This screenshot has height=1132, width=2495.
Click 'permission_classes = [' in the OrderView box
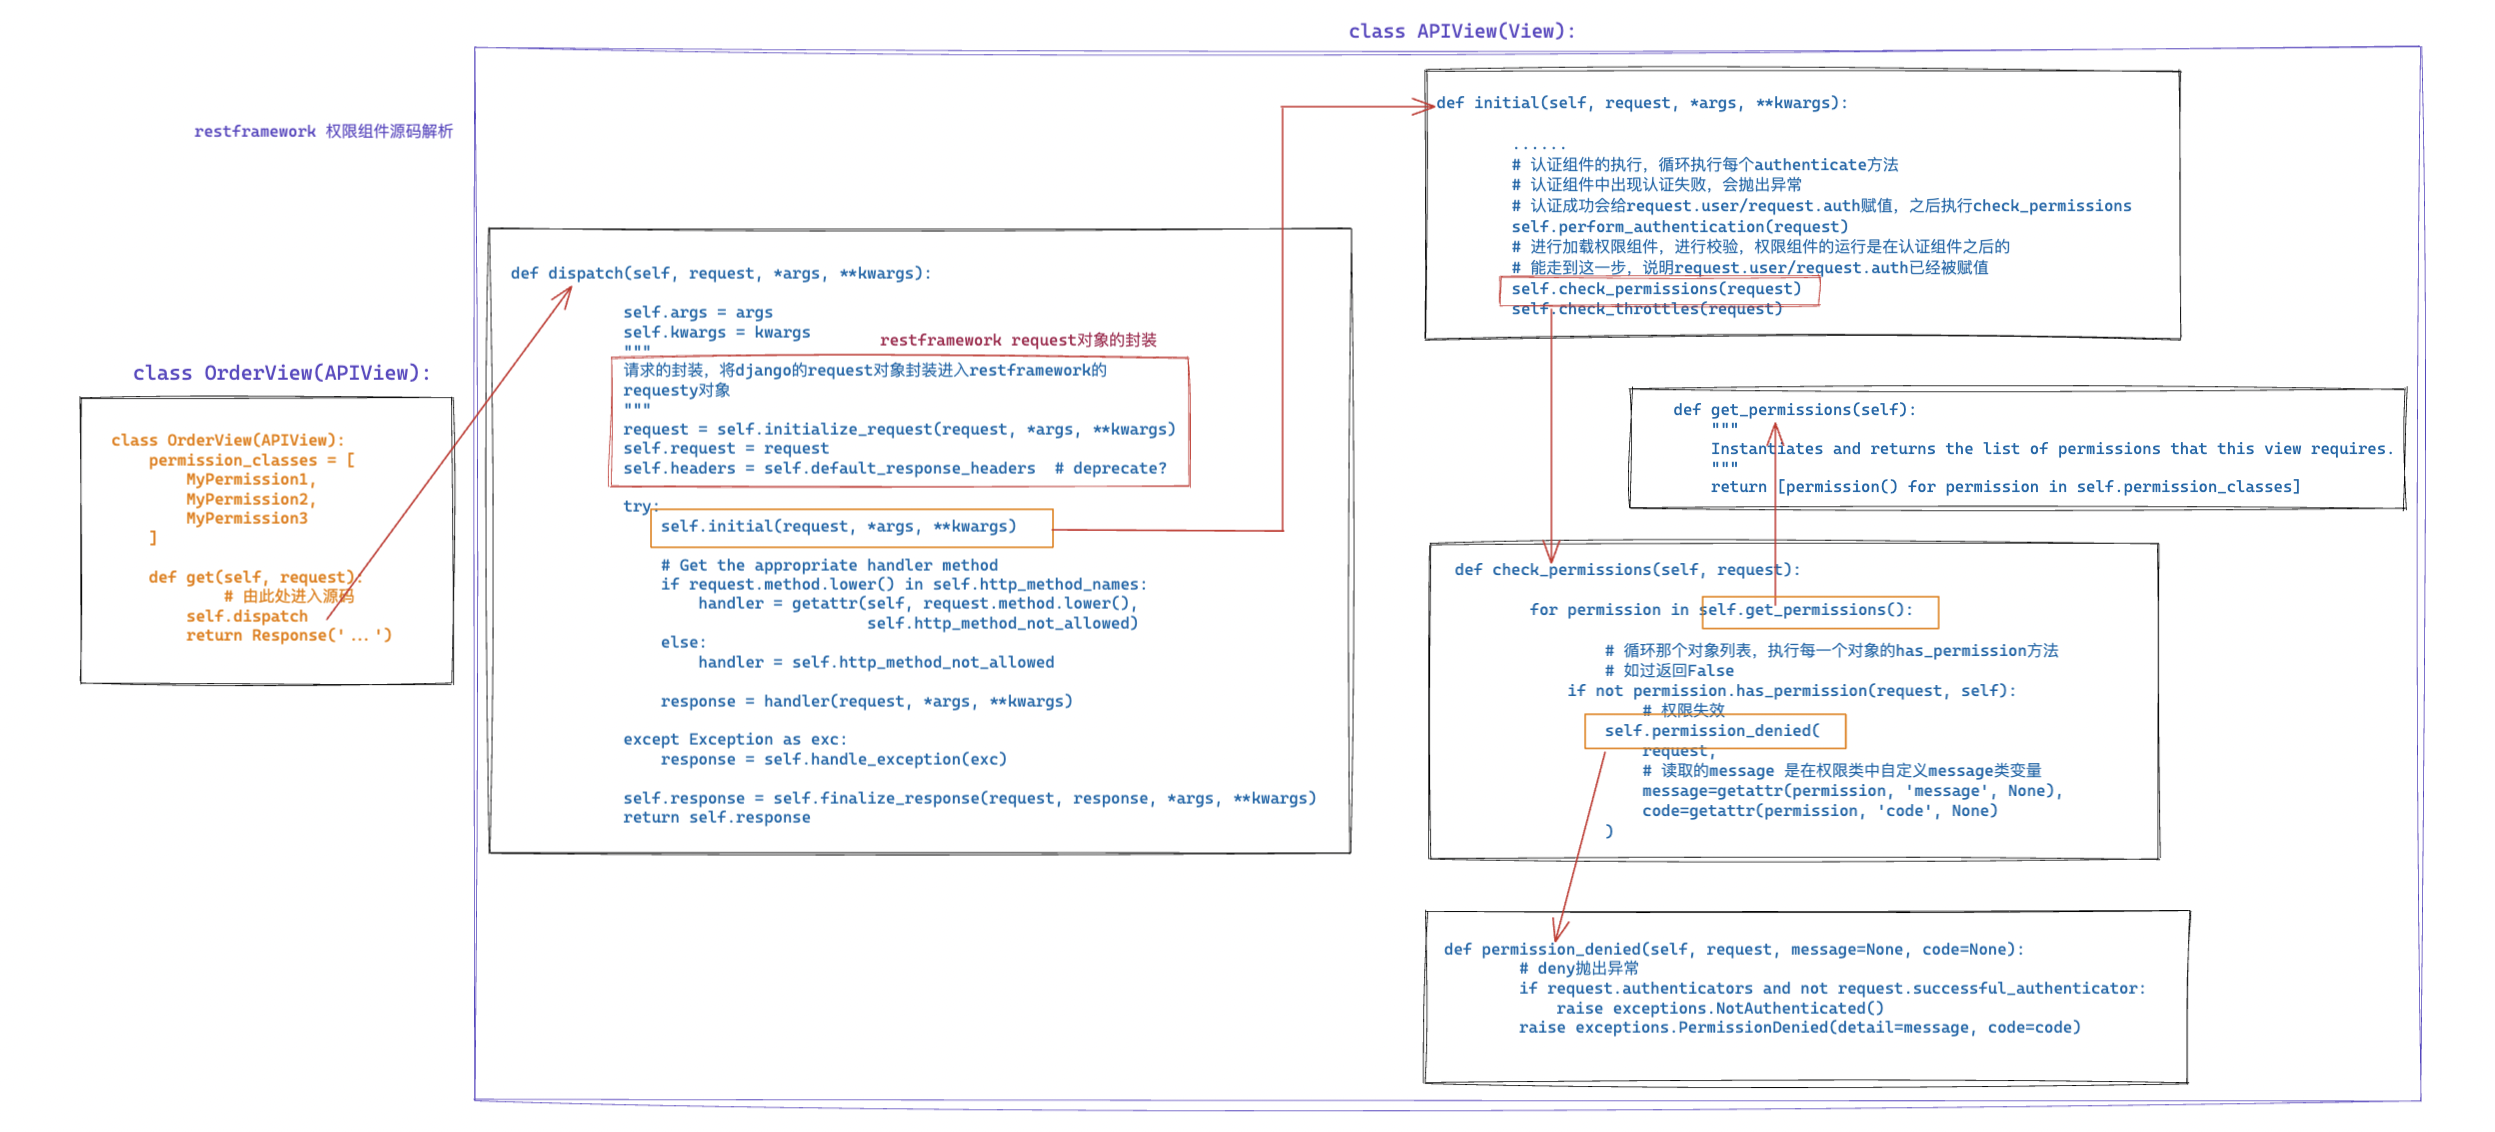pos(251,460)
